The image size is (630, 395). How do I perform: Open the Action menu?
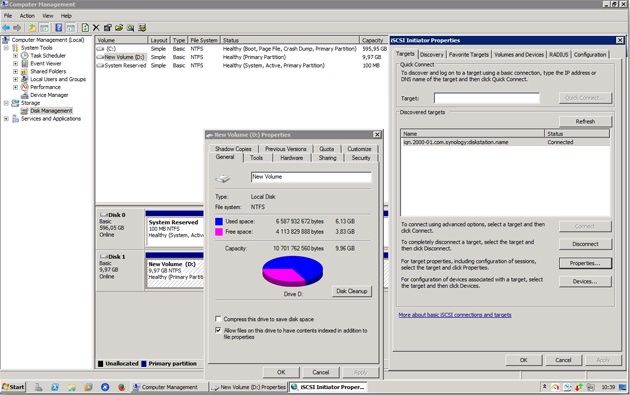pyautogui.click(x=27, y=16)
